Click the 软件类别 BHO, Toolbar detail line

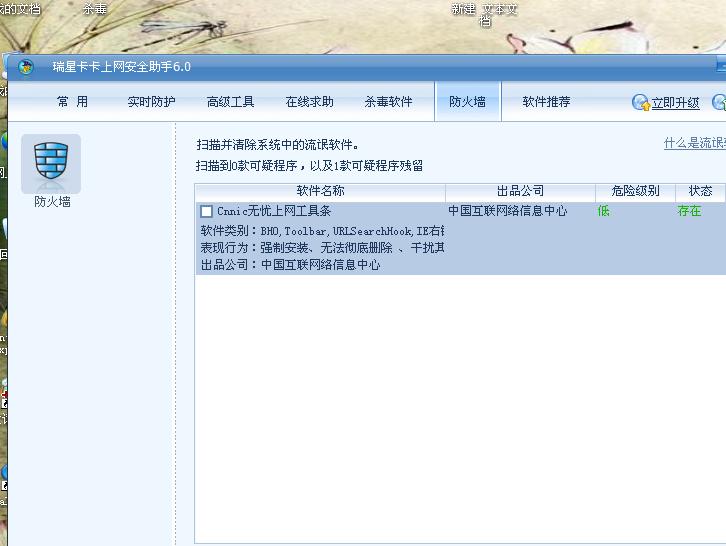click(x=322, y=231)
